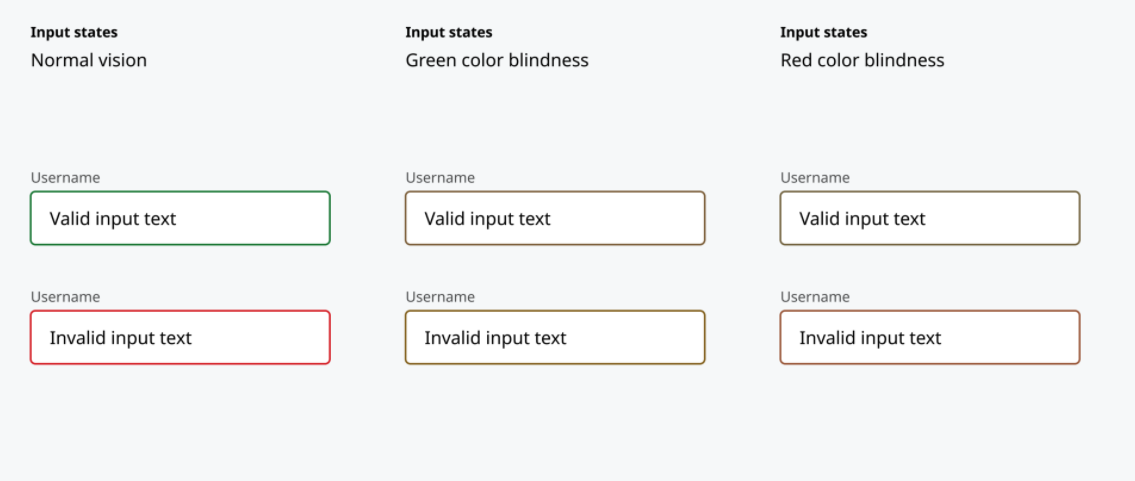
Task: Focus the red-bordered invalid Username input
Action: pos(180,337)
